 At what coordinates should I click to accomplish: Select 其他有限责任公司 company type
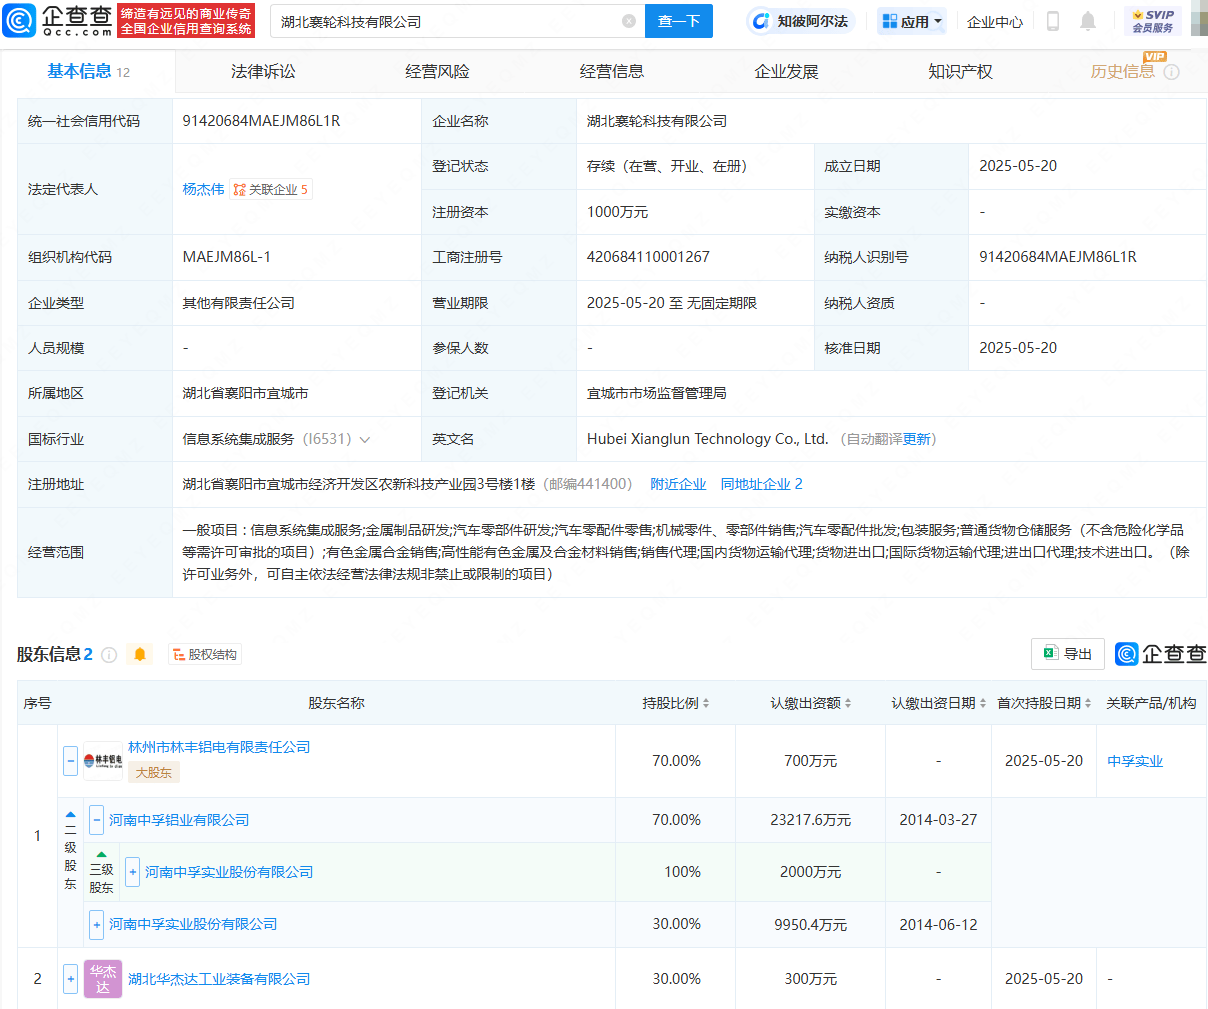[x=238, y=303]
